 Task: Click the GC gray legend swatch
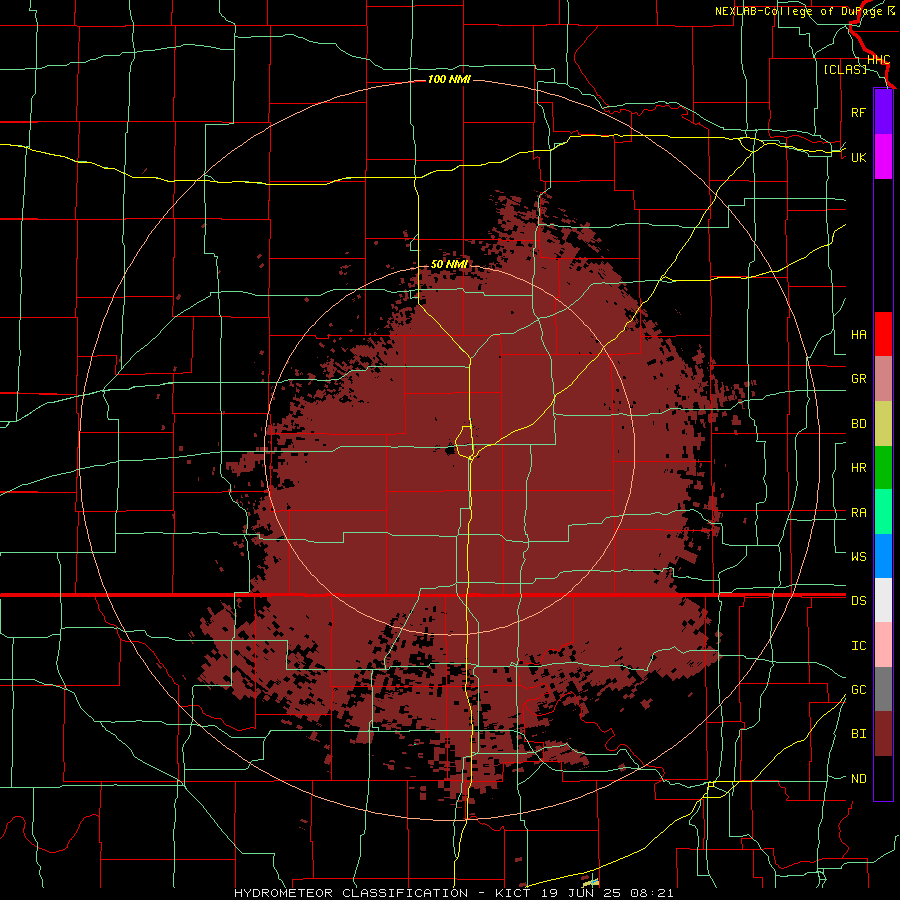pyautogui.click(x=883, y=689)
